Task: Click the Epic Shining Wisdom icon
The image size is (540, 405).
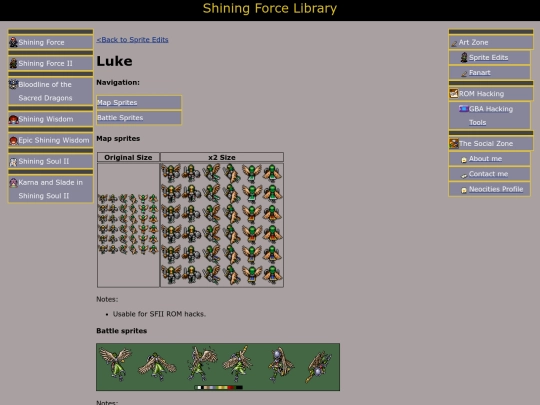Action: (x=13, y=140)
